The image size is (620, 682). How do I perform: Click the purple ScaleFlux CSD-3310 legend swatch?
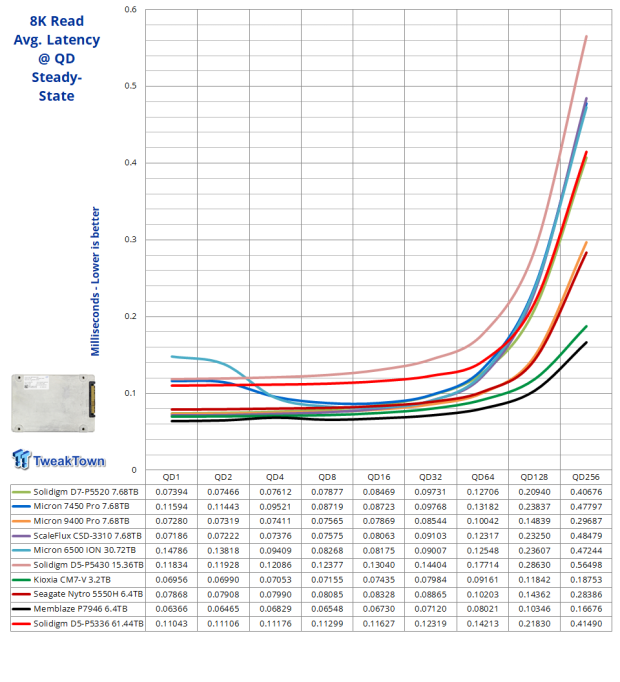pos(21,536)
